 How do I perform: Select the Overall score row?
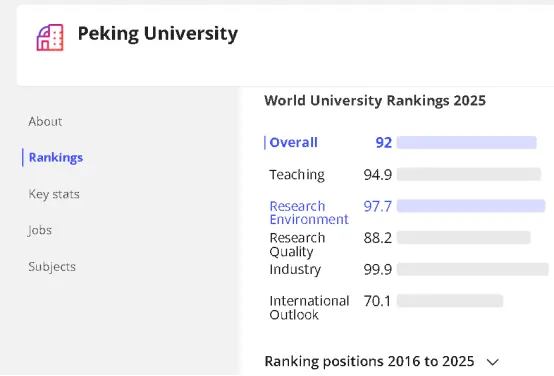400,142
